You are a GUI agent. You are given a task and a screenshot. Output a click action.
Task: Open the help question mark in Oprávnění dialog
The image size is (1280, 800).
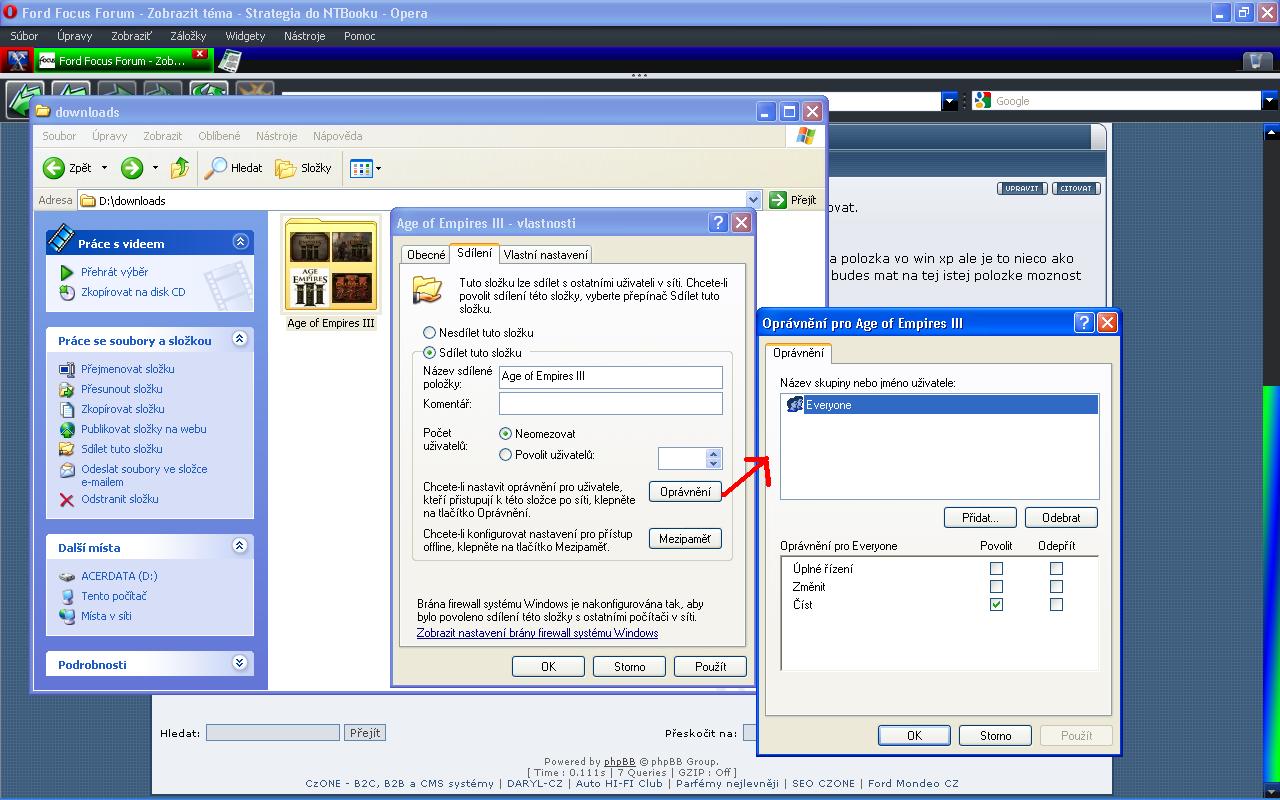pyautogui.click(x=1084, y=322)
